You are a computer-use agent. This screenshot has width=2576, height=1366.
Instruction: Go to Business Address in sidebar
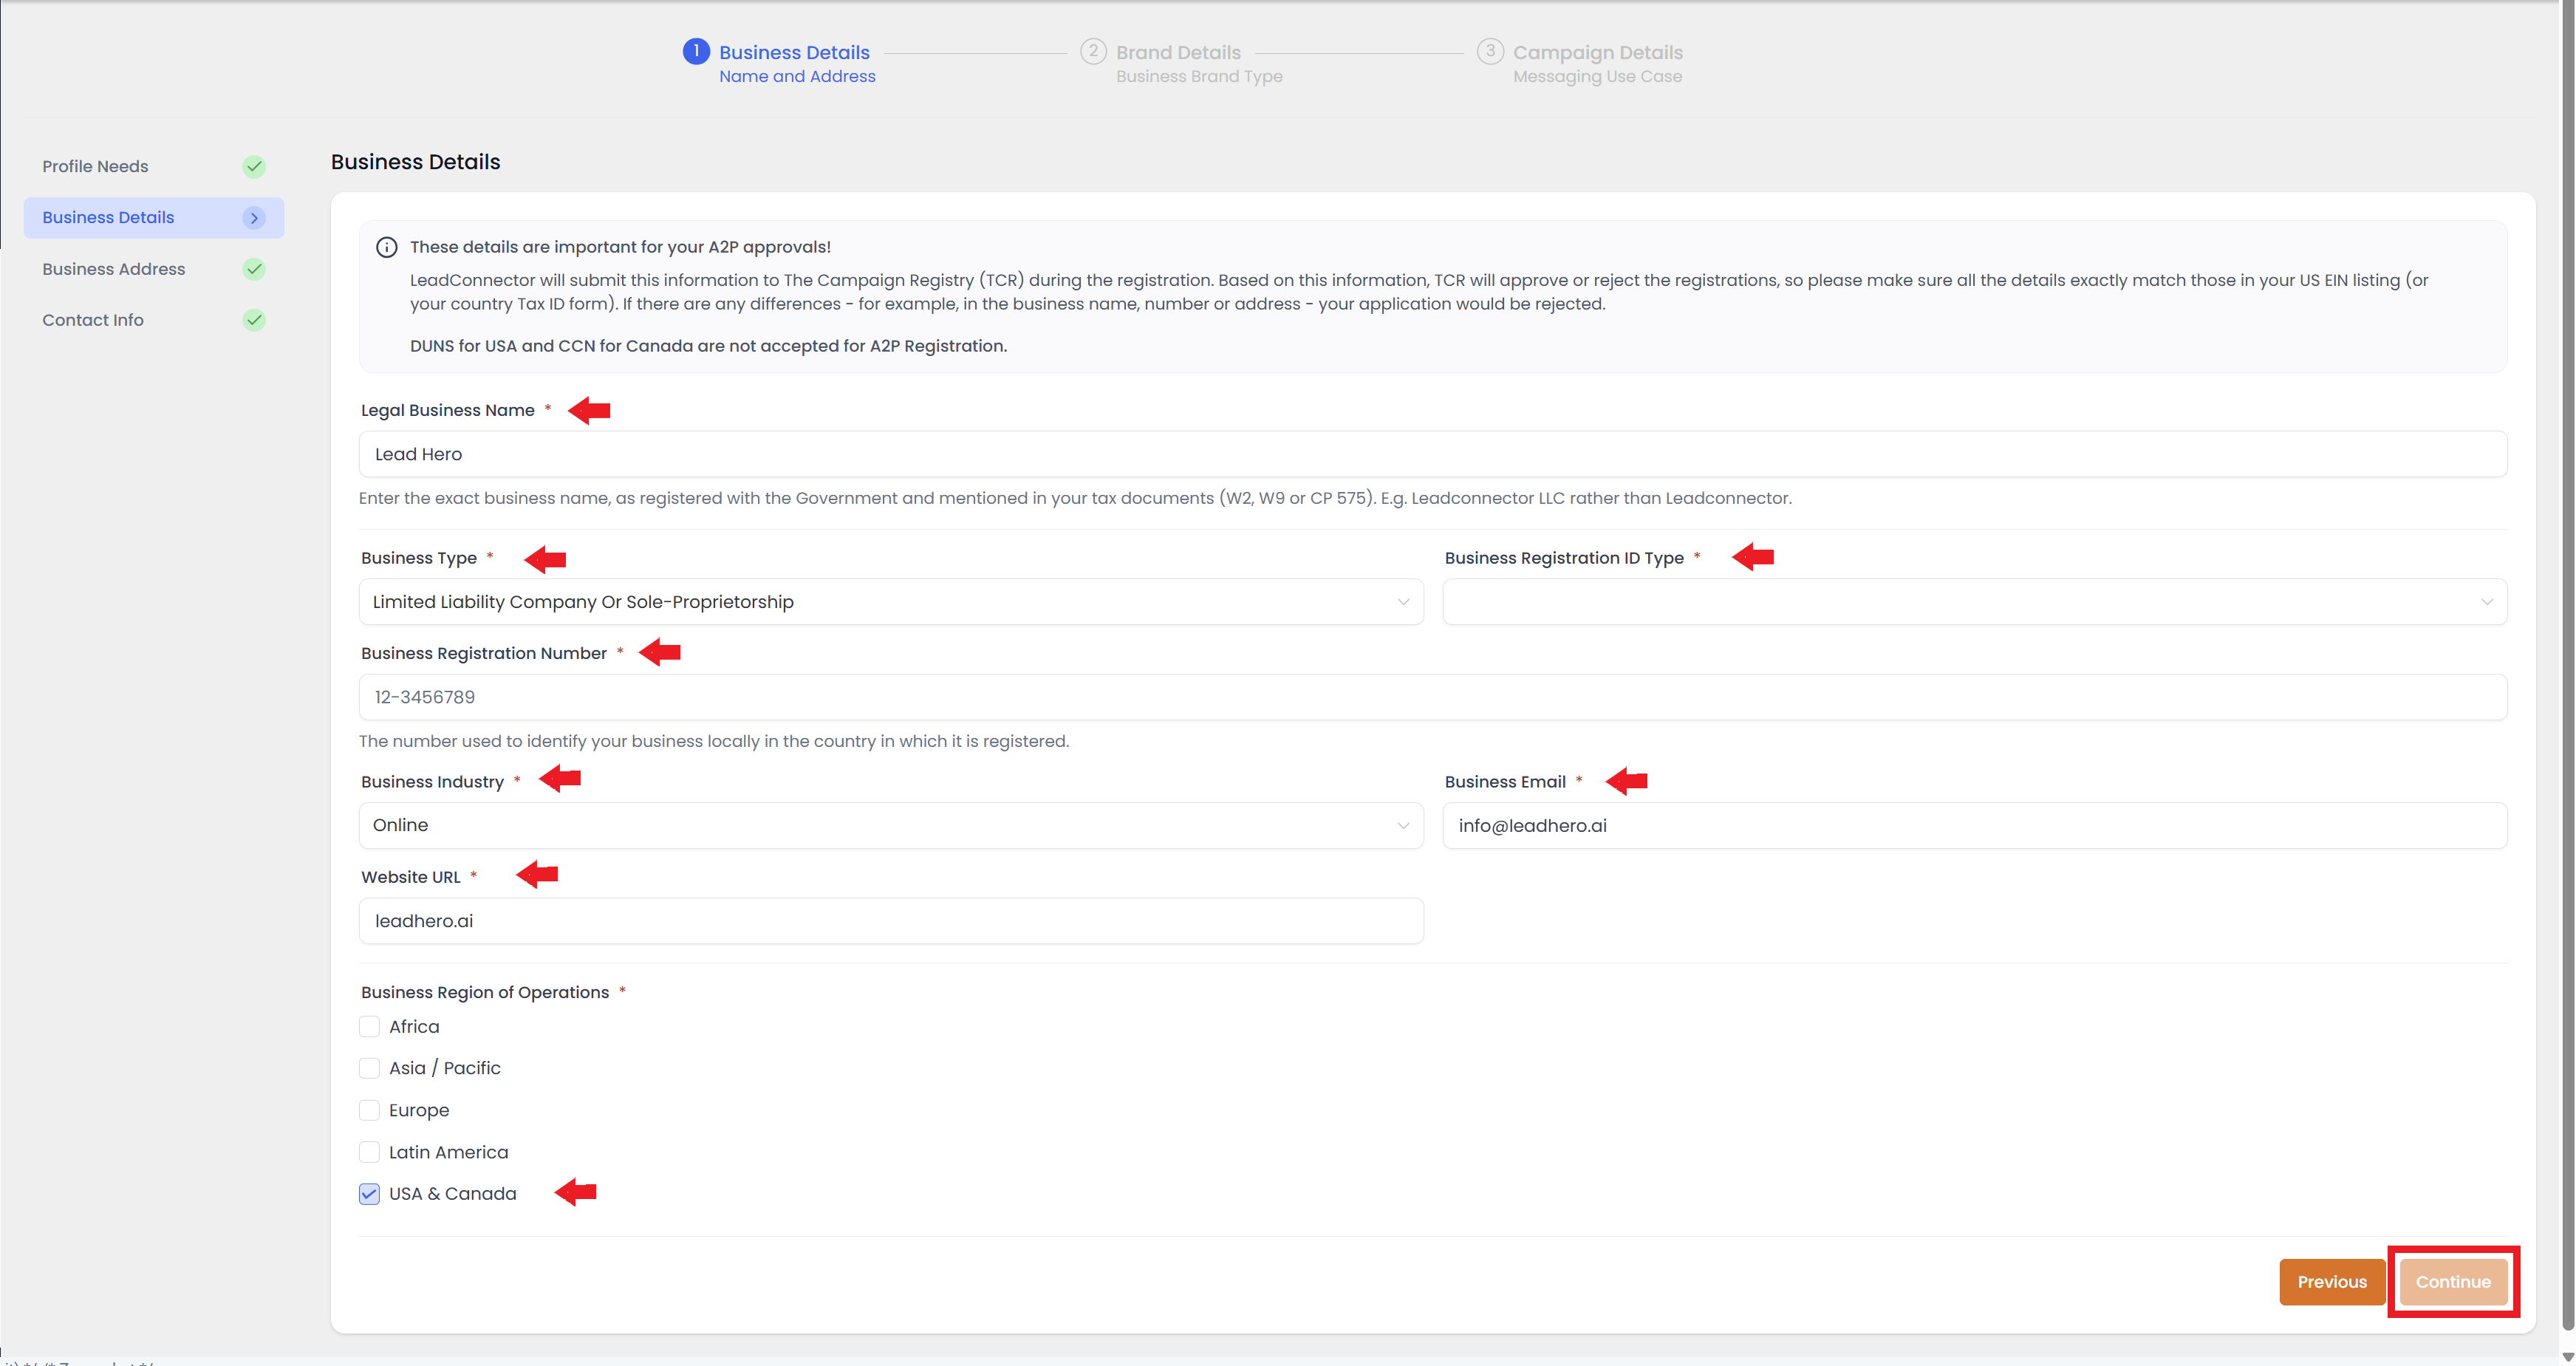point(114,269)
